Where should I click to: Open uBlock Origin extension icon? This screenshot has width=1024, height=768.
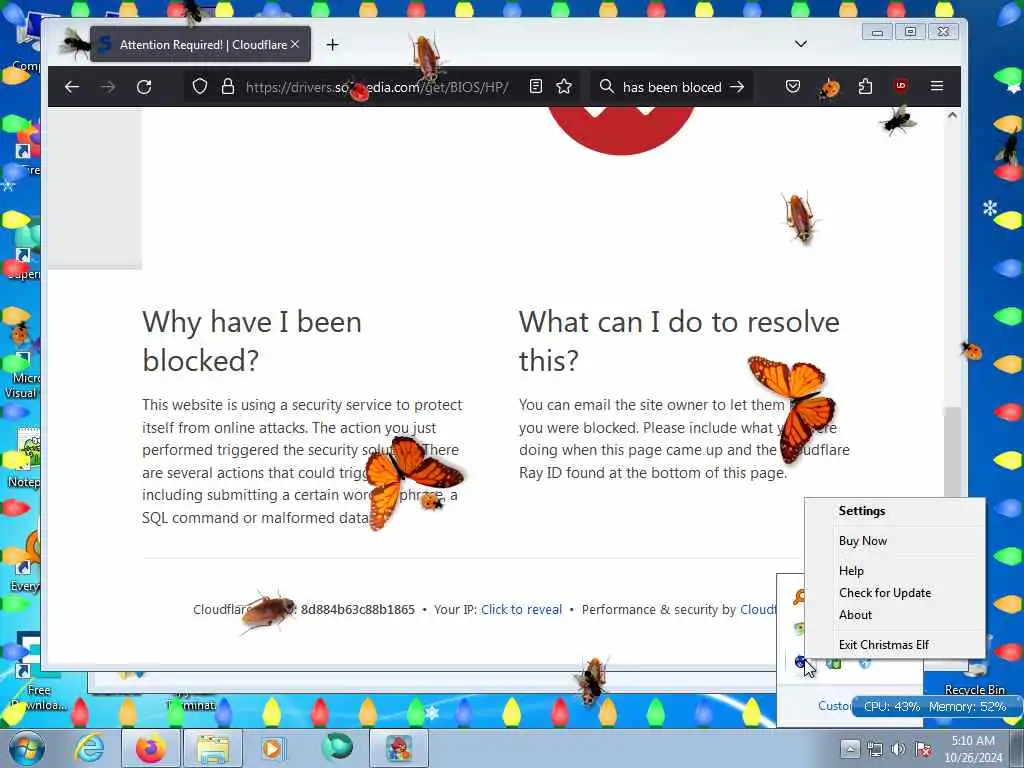pyautogui.click(x=901, y=86)
